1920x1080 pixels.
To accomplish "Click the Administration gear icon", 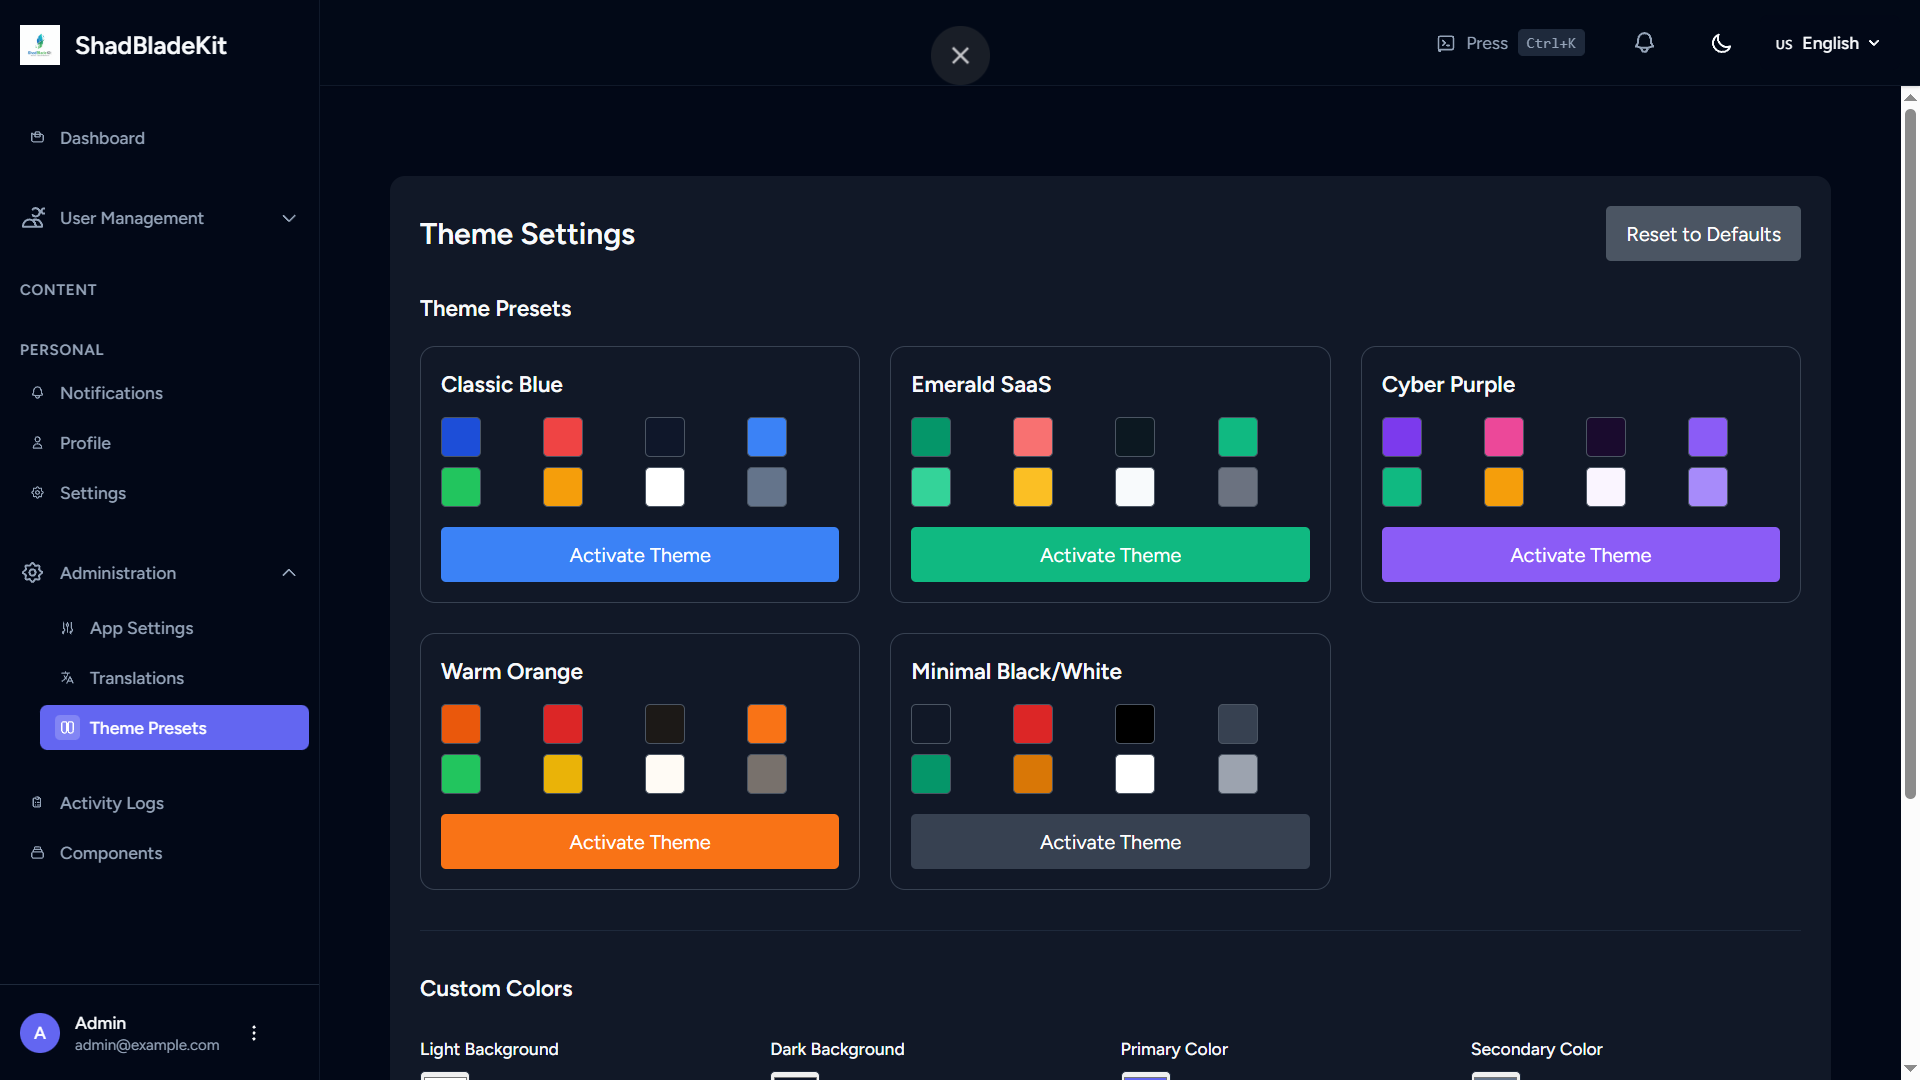I will (x=33, y=573).
